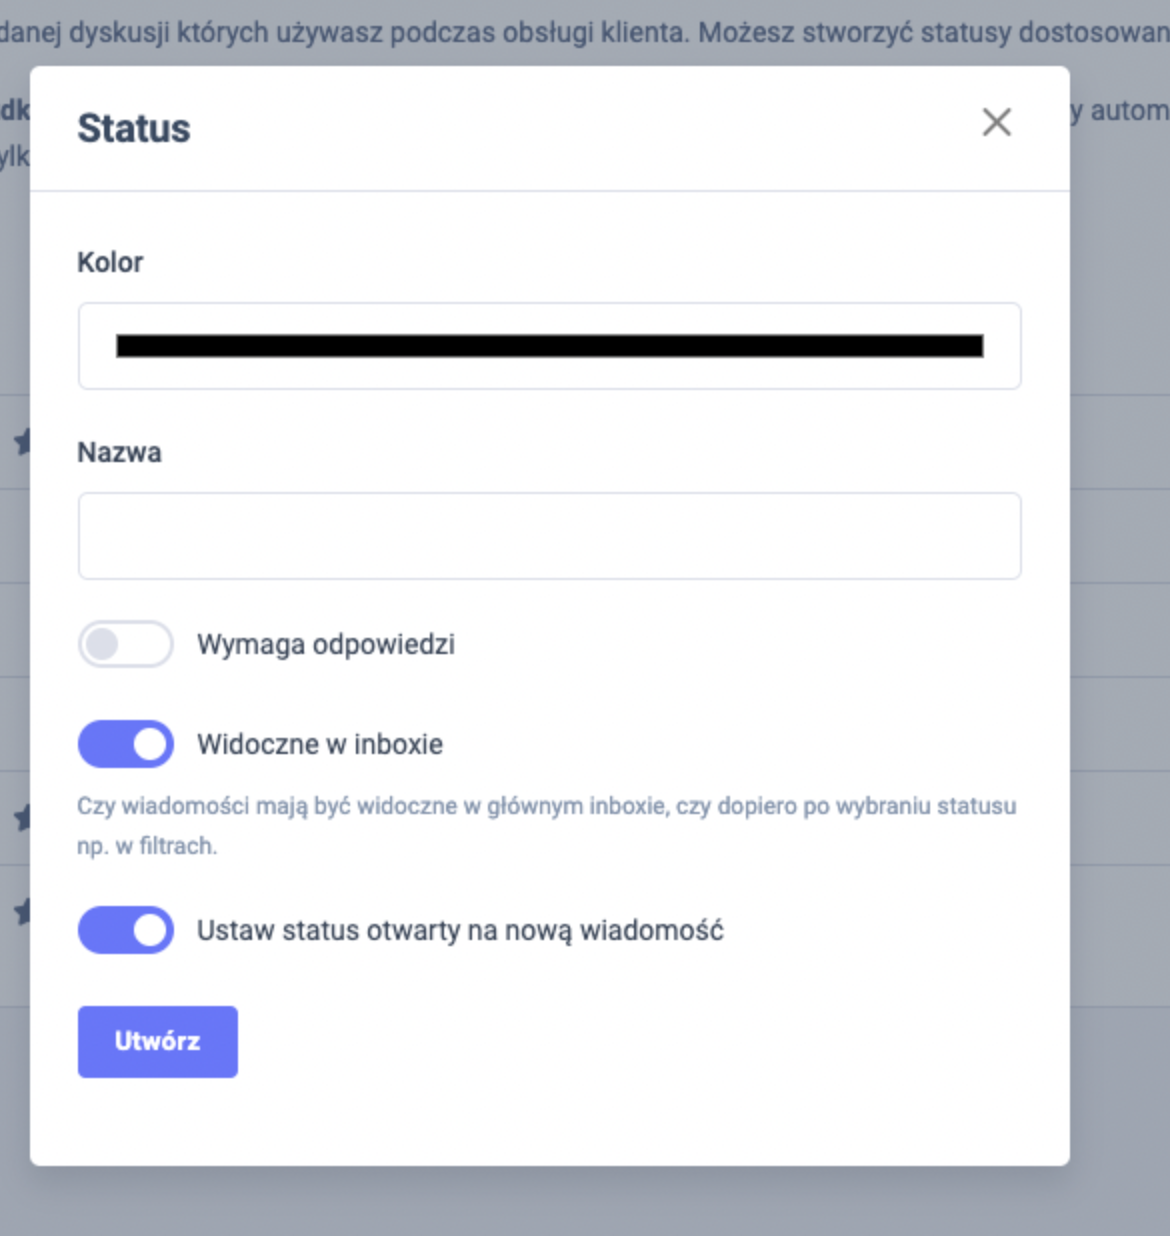
Task: Enable the Wymaga odpowiedzi switch
Action: coord(125,645)
